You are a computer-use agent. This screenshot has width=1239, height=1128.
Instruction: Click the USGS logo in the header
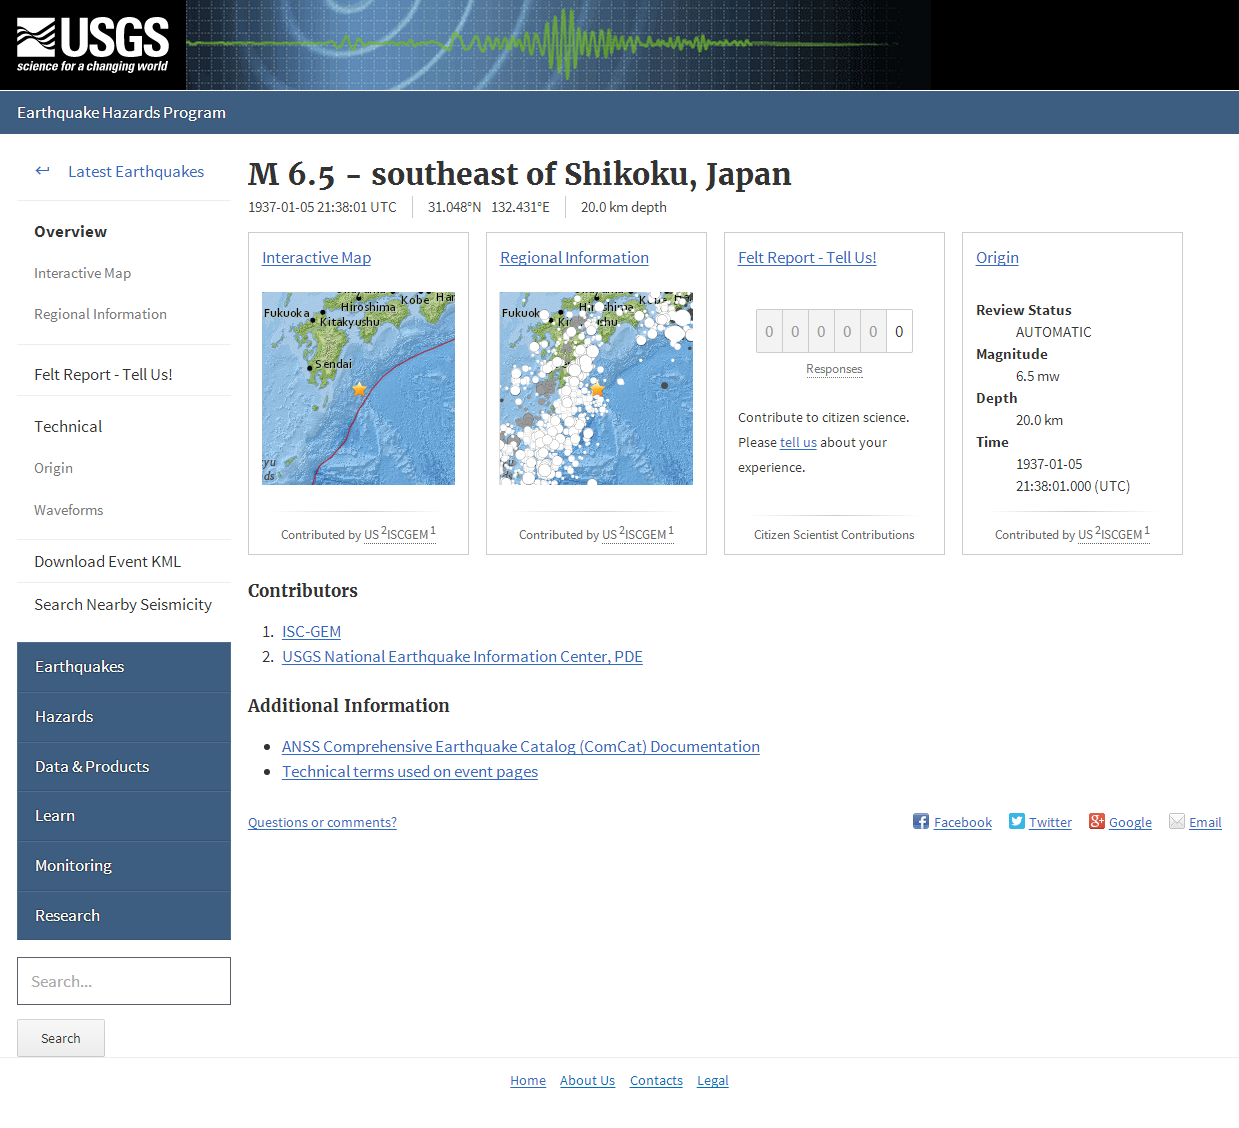(x=90, y=44)
